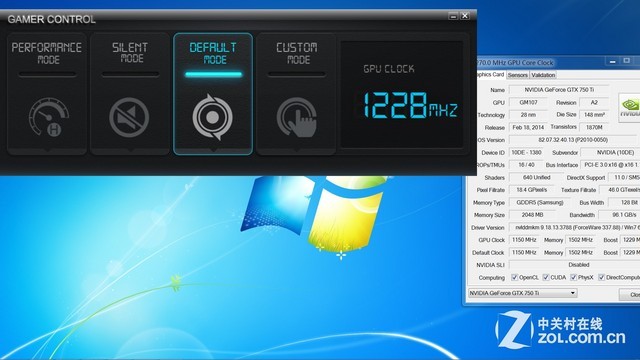
Task: Click the Revision value A2
Action: [x=594, y=102]
